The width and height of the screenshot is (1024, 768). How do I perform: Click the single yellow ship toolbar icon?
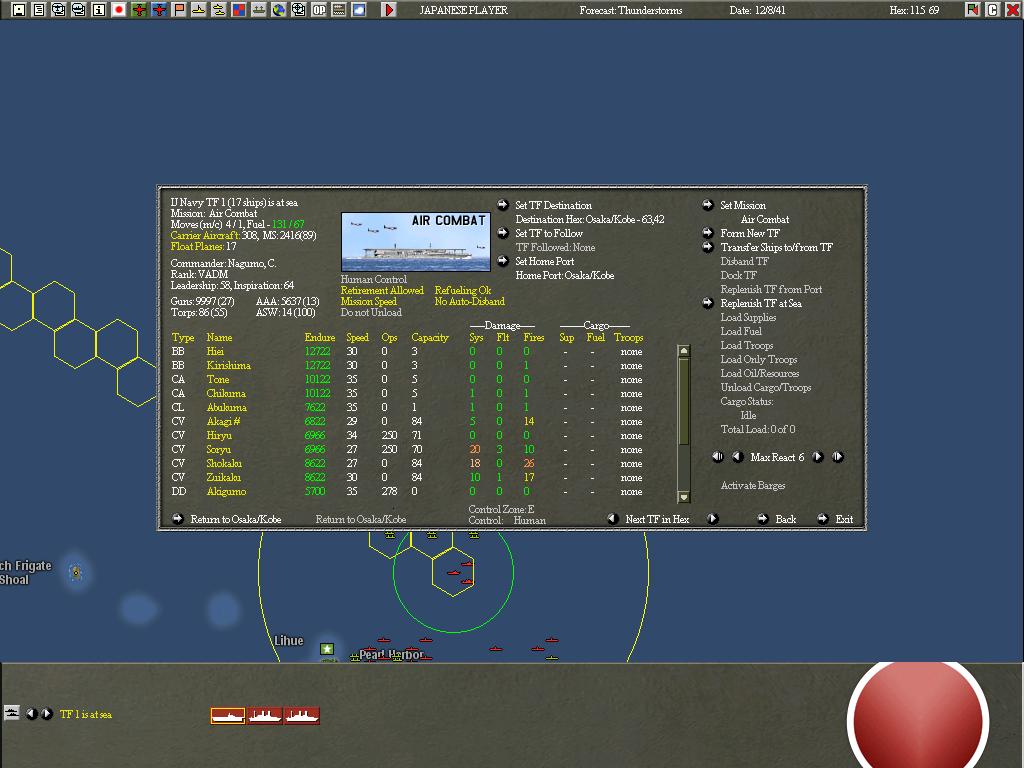coord(199,10)
